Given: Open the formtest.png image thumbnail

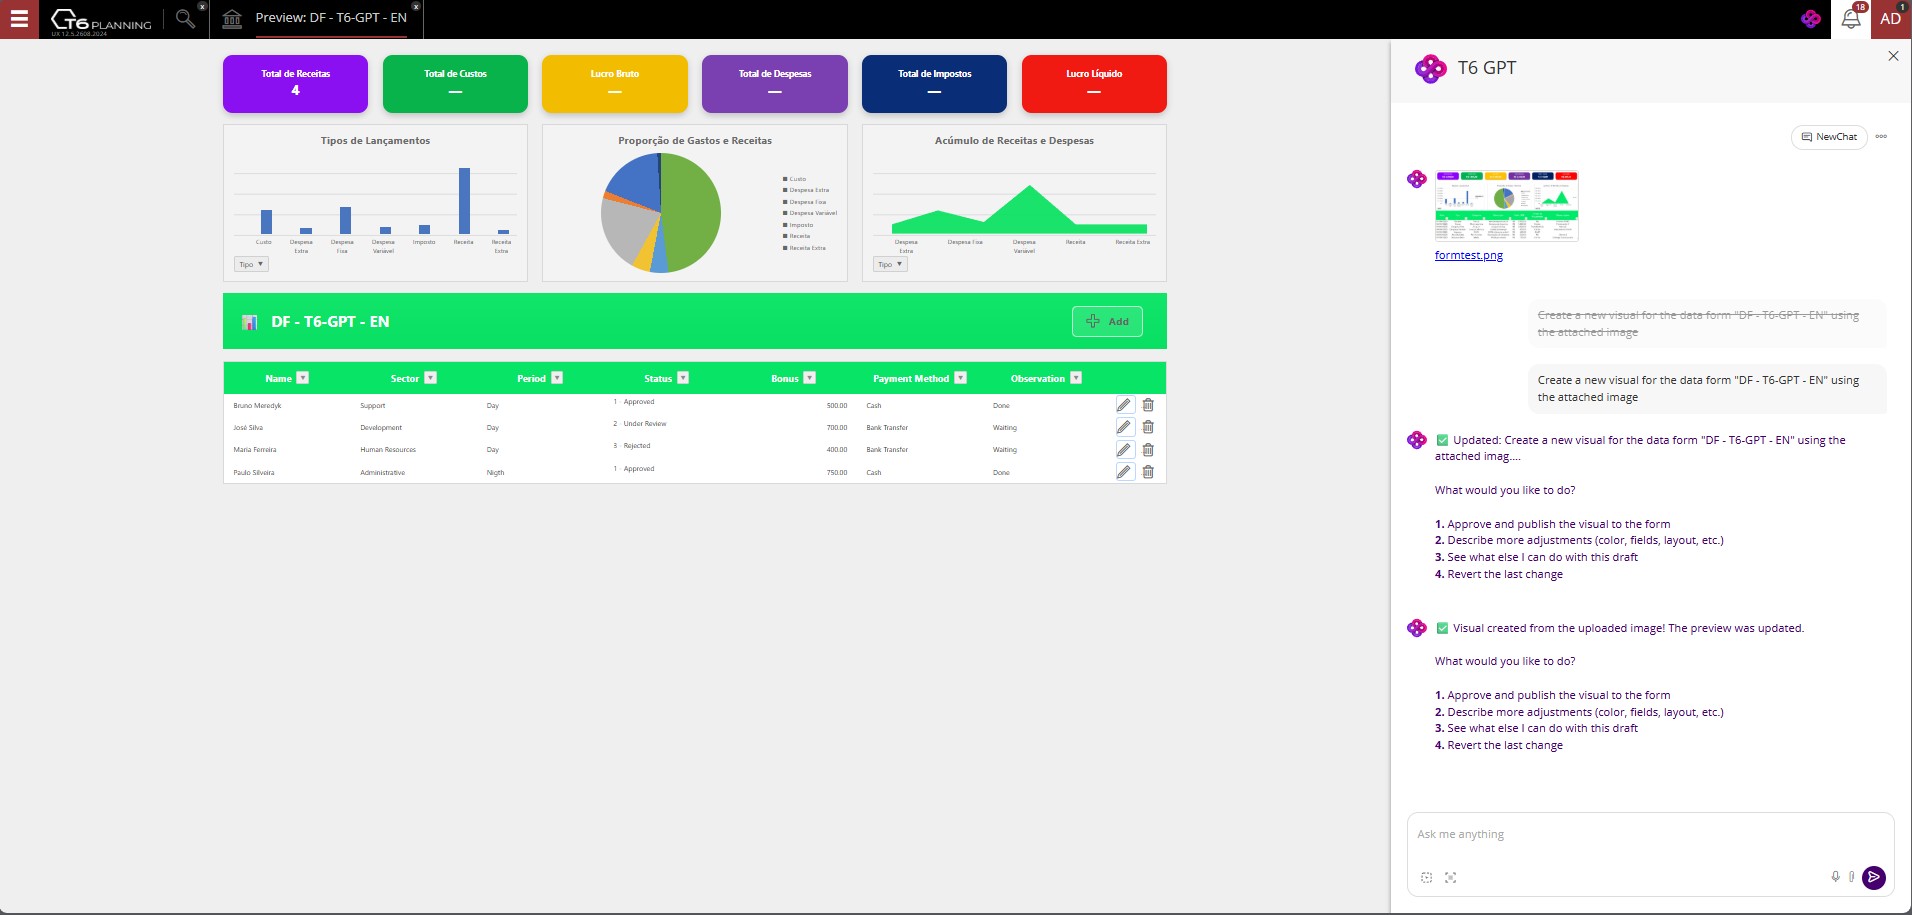Looking at the screenshot, I should point(1507,206).
